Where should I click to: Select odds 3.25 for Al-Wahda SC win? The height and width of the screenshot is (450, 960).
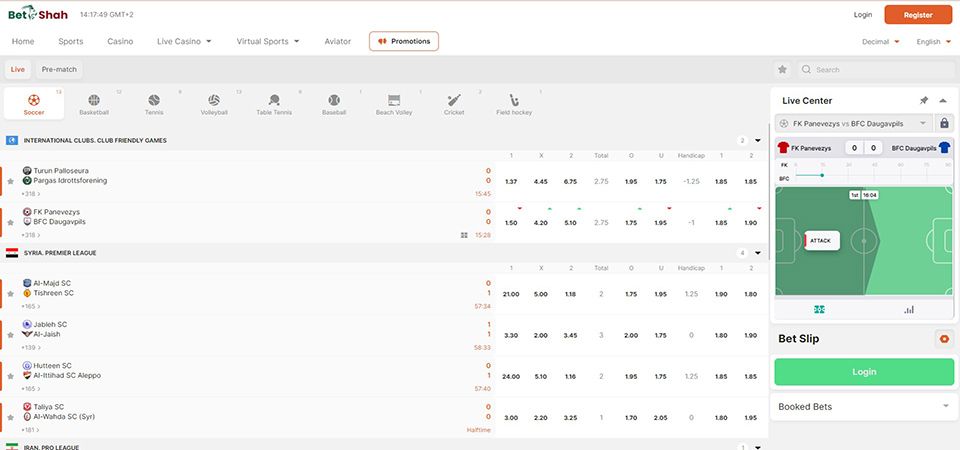(x=570, y=418)
